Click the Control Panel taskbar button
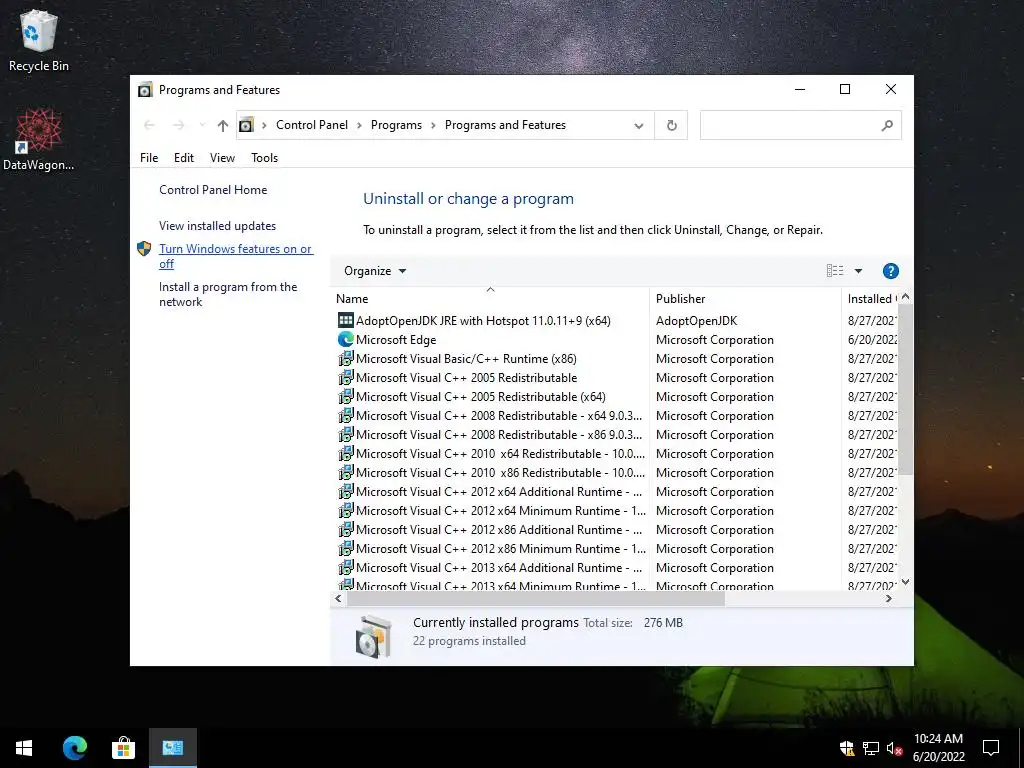 [x=172, y=748]
